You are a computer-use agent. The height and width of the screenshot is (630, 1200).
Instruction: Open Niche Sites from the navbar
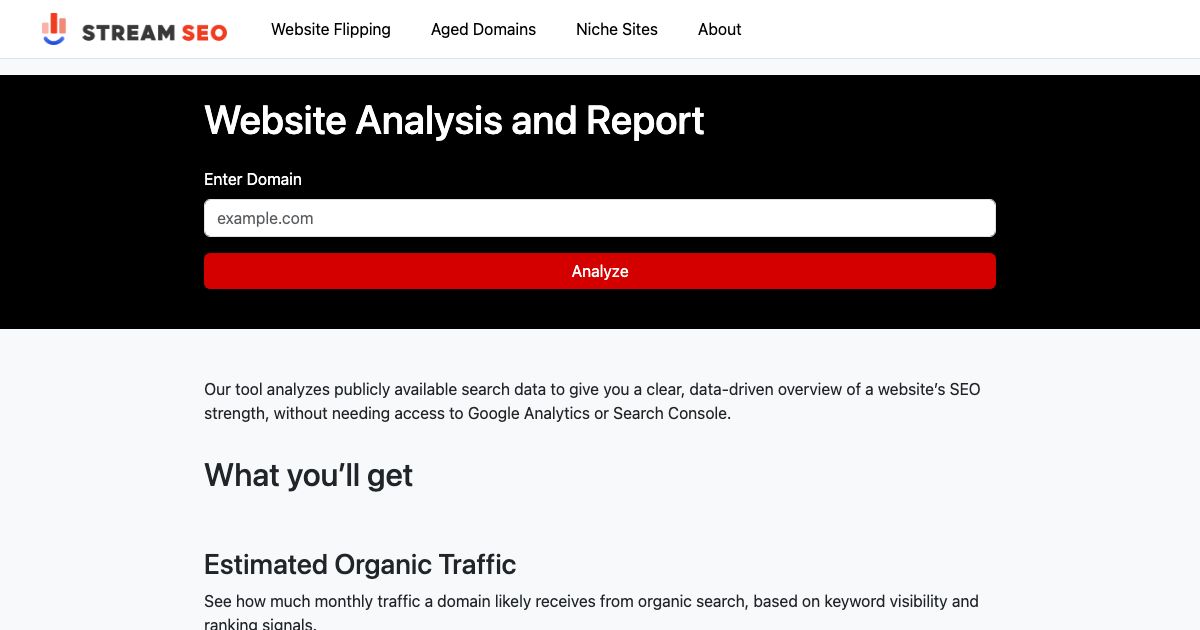pyautogui.click(x=616, y=29)
